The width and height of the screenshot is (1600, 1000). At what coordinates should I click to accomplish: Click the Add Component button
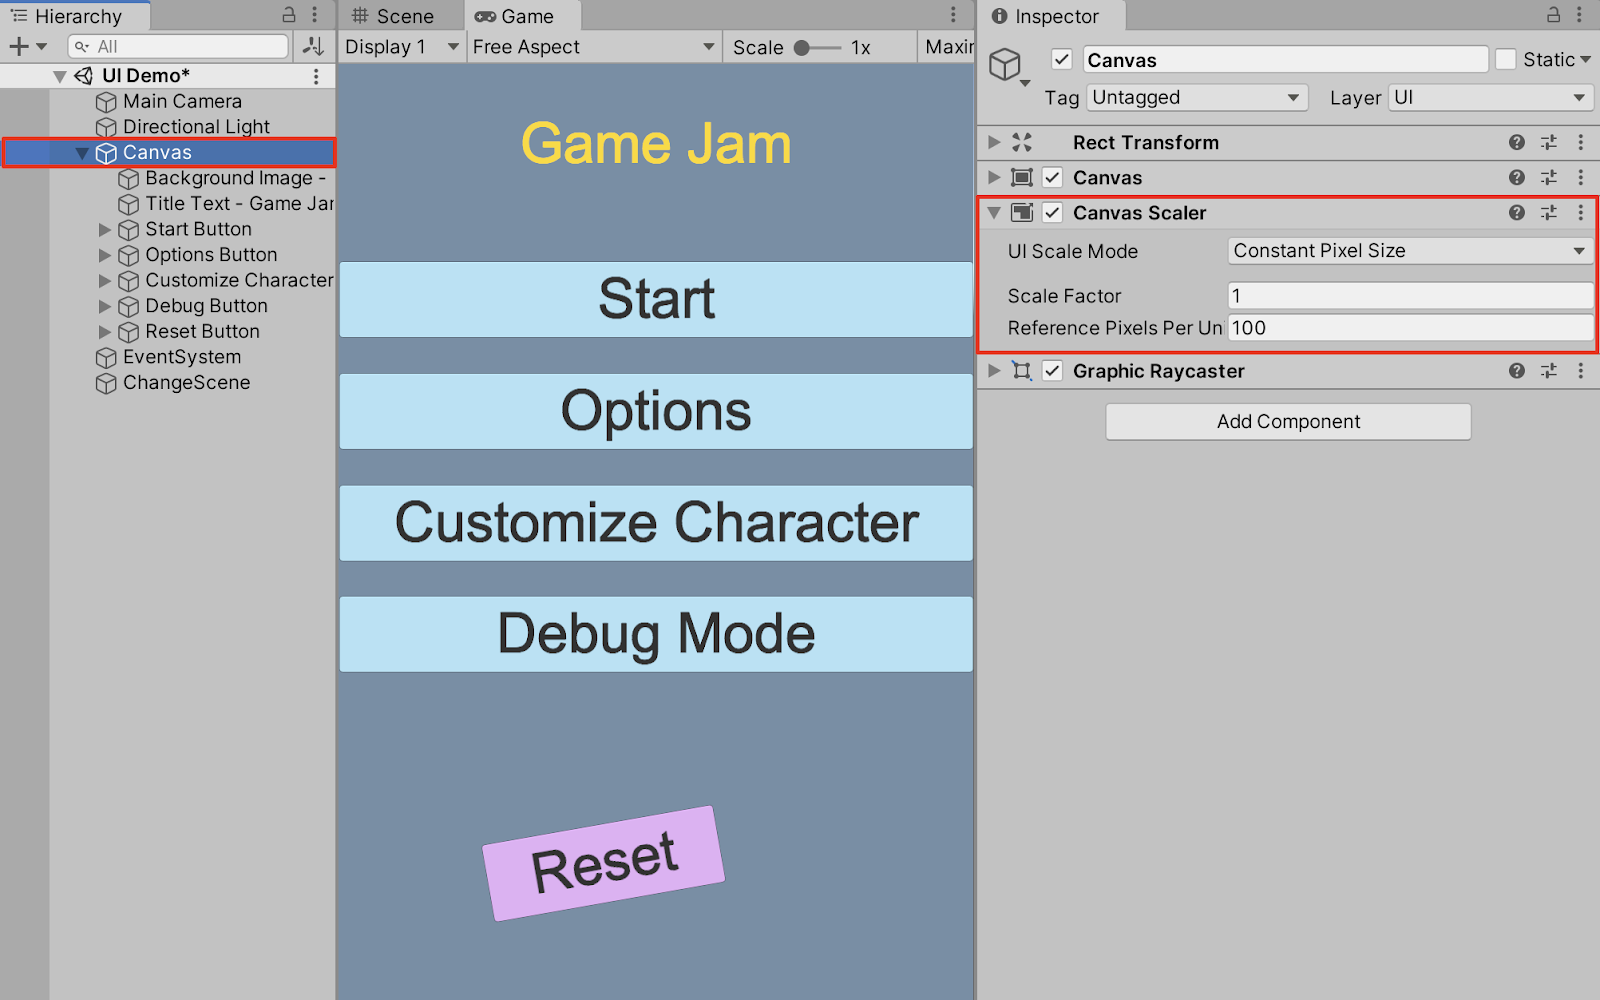1288,422
